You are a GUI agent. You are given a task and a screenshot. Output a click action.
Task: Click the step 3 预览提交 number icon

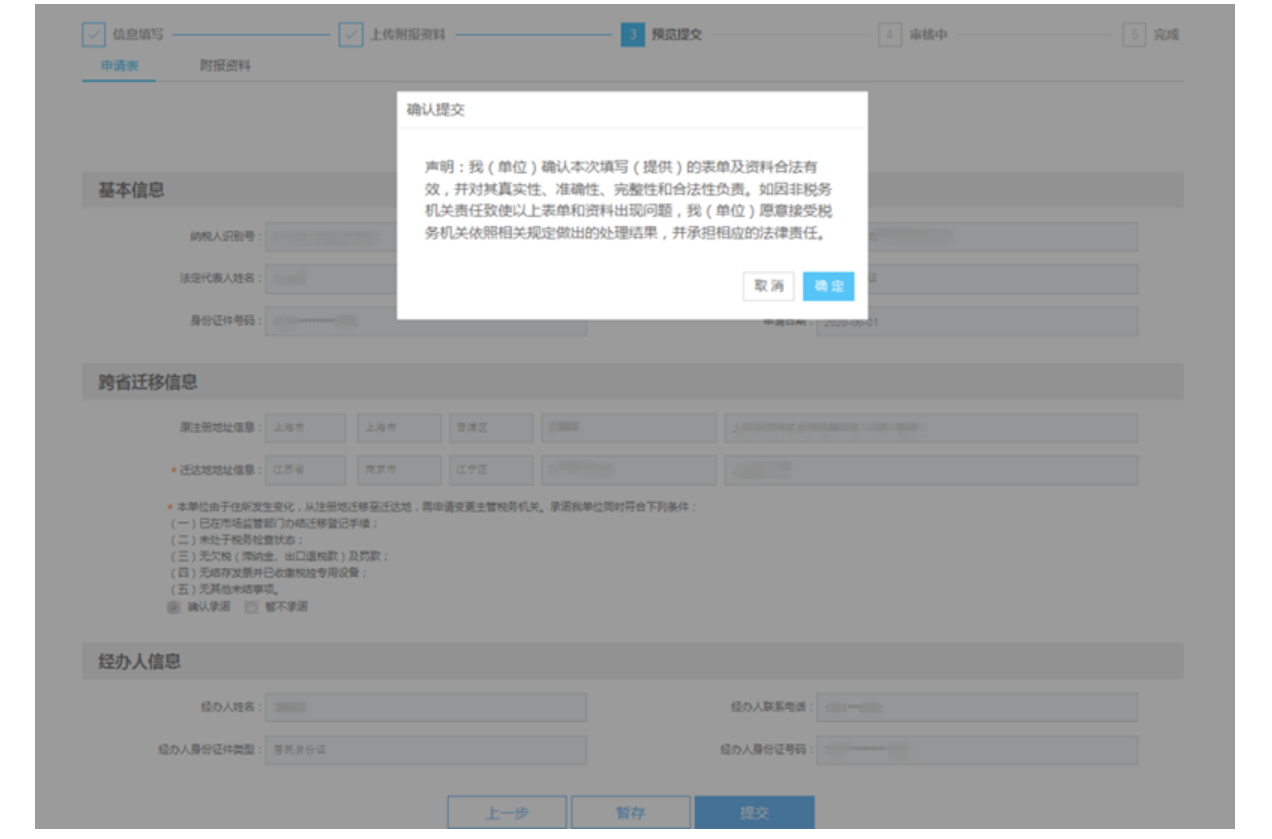coord(632,35)
